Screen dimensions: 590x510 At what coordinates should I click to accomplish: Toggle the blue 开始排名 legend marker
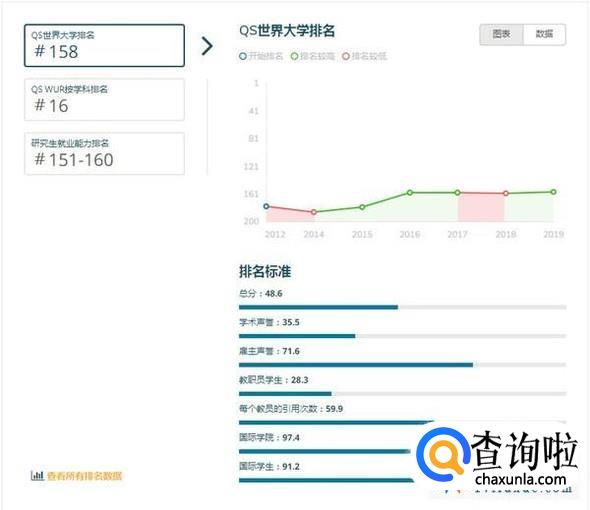pos(243,56)
